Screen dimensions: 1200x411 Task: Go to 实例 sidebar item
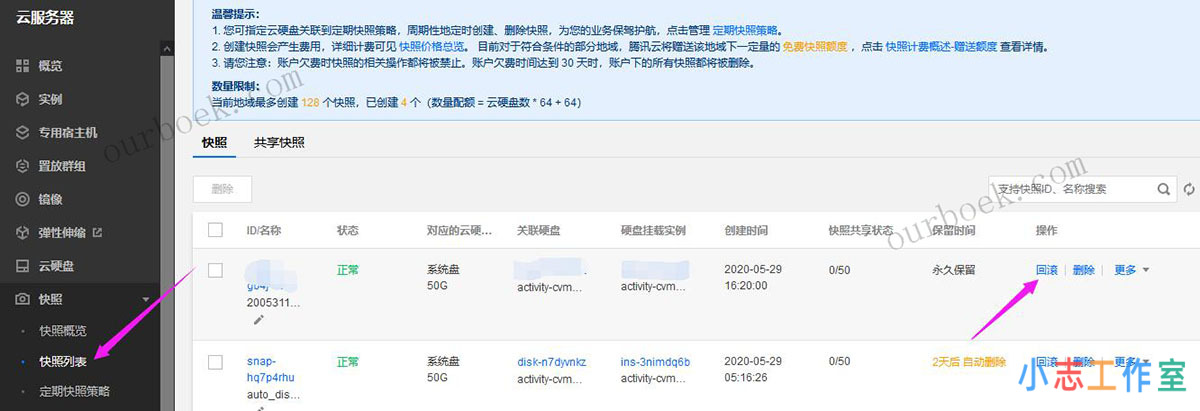(x=50, y=99)
